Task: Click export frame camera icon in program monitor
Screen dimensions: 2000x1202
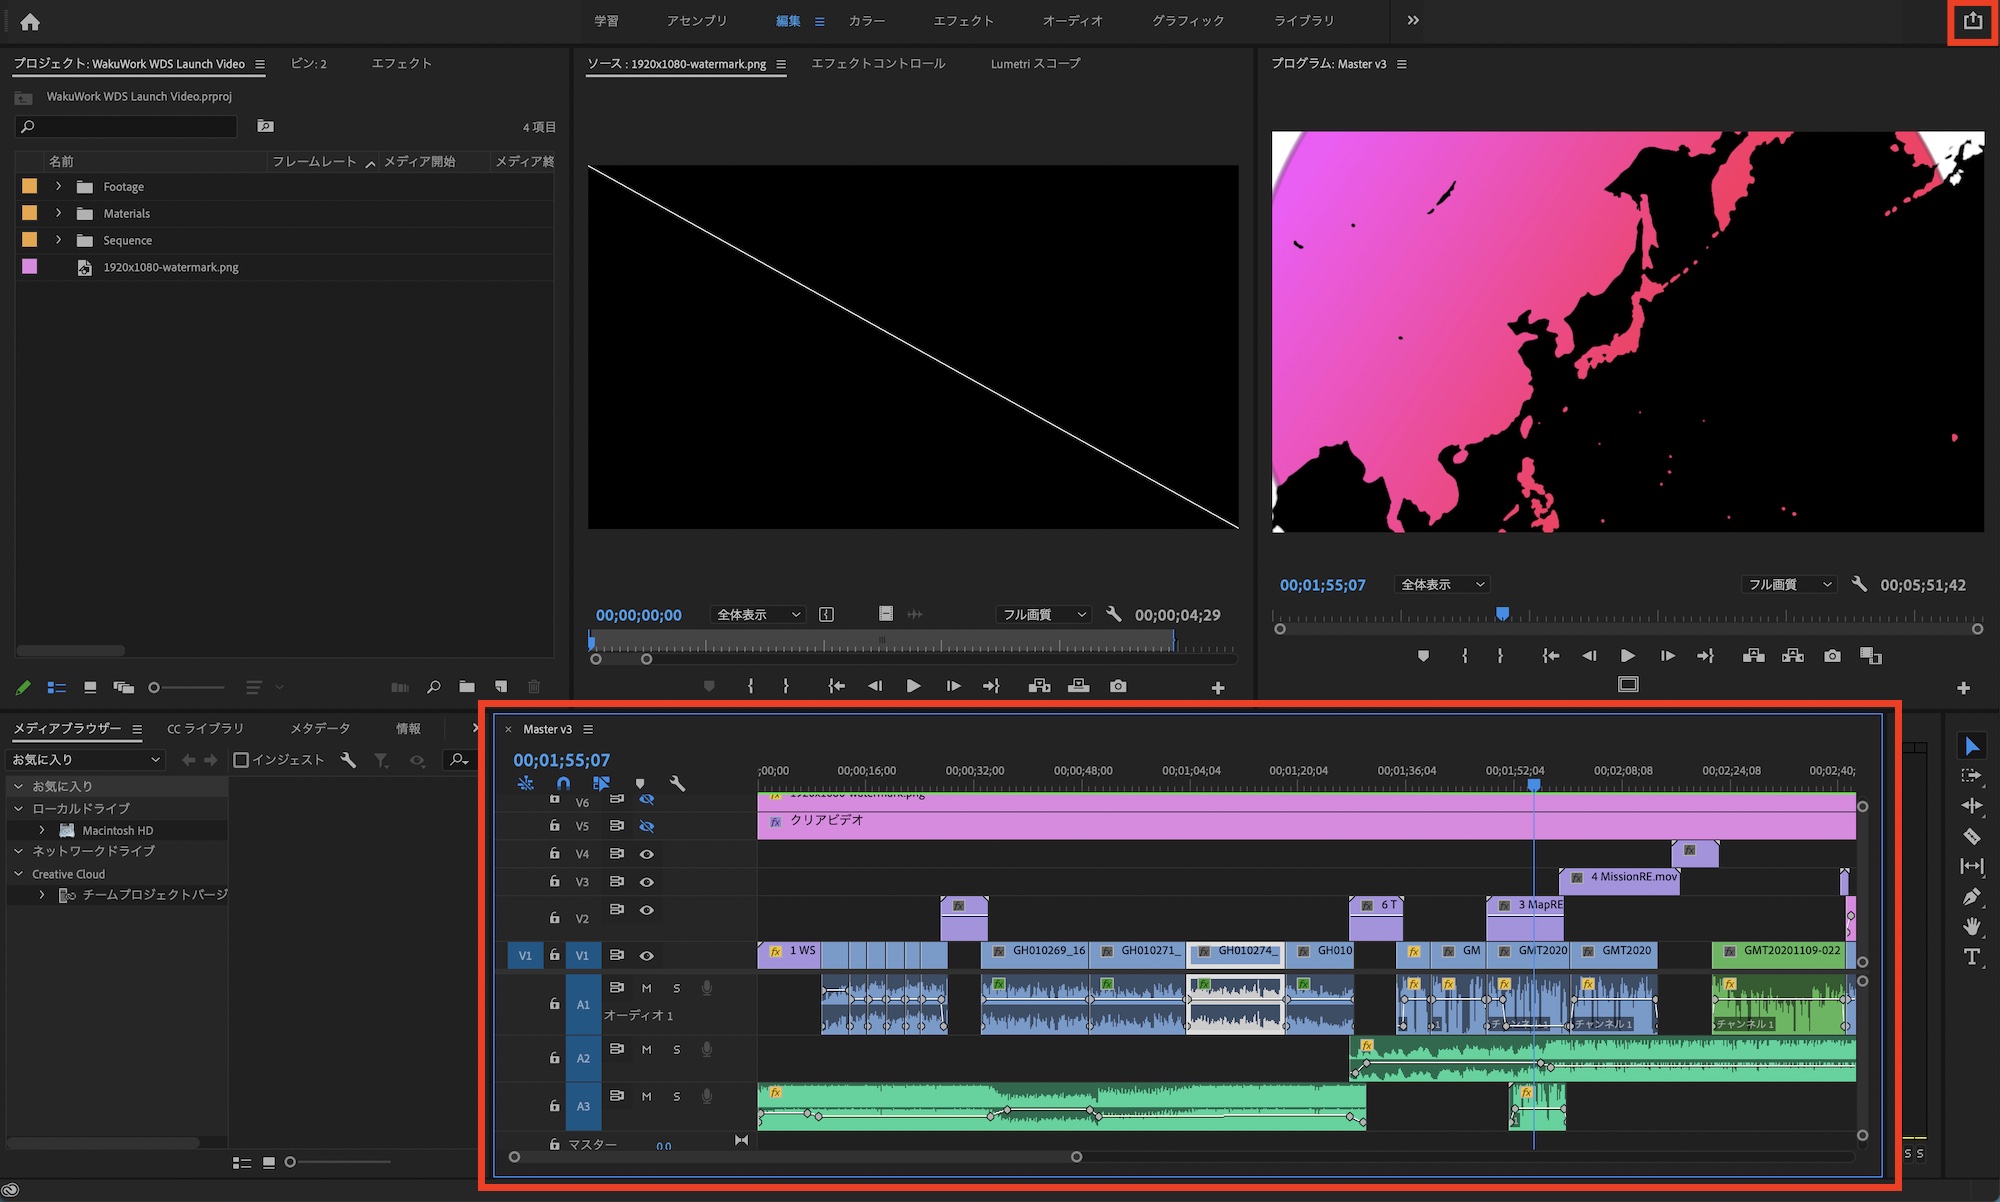Action: coord(1831,656)
